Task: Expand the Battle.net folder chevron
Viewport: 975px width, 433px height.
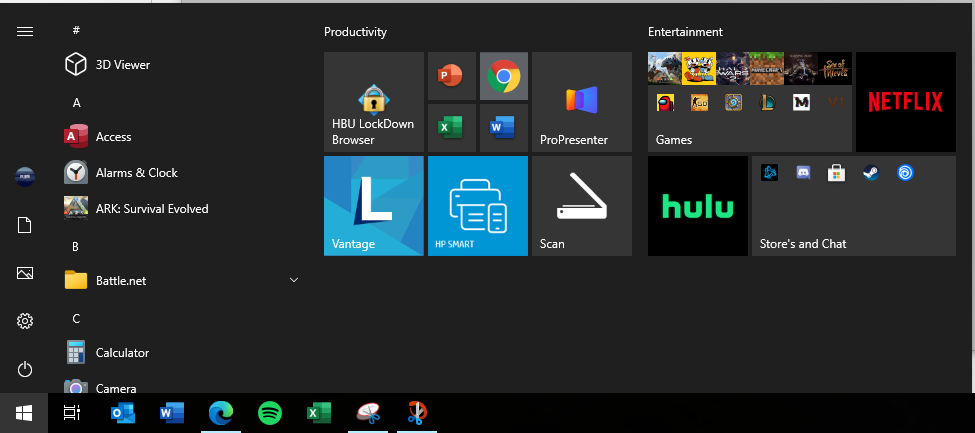Action: click(x=294, y=281)
